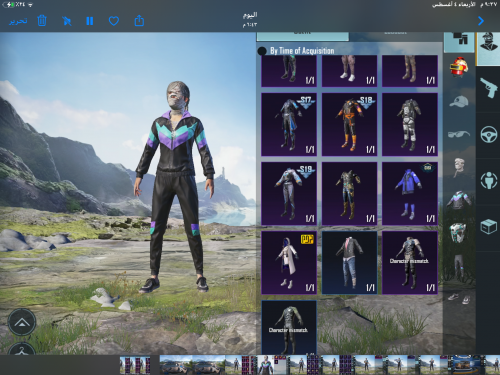Choose the S19 outfit tile
This screenshot has width=500, height=375.
pos(289,194)
